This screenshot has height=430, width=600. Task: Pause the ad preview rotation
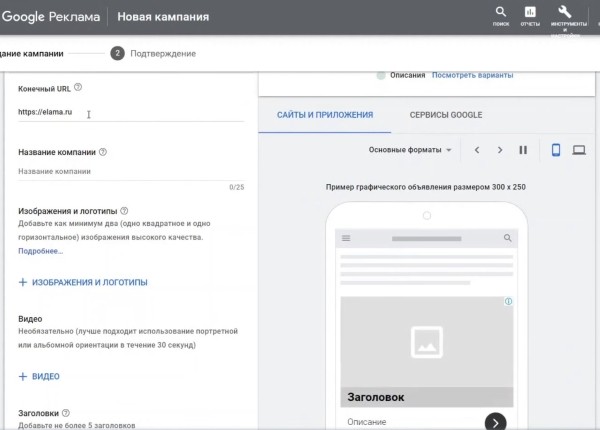(522, 150)
